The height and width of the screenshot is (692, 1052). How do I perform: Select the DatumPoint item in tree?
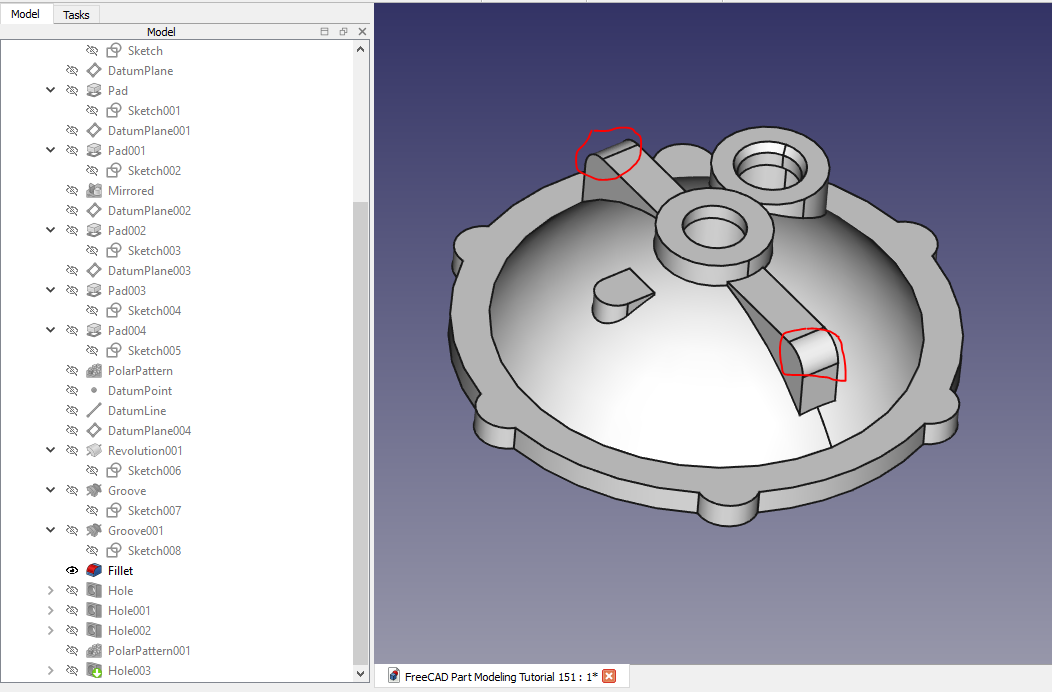(x=139, y=391)
